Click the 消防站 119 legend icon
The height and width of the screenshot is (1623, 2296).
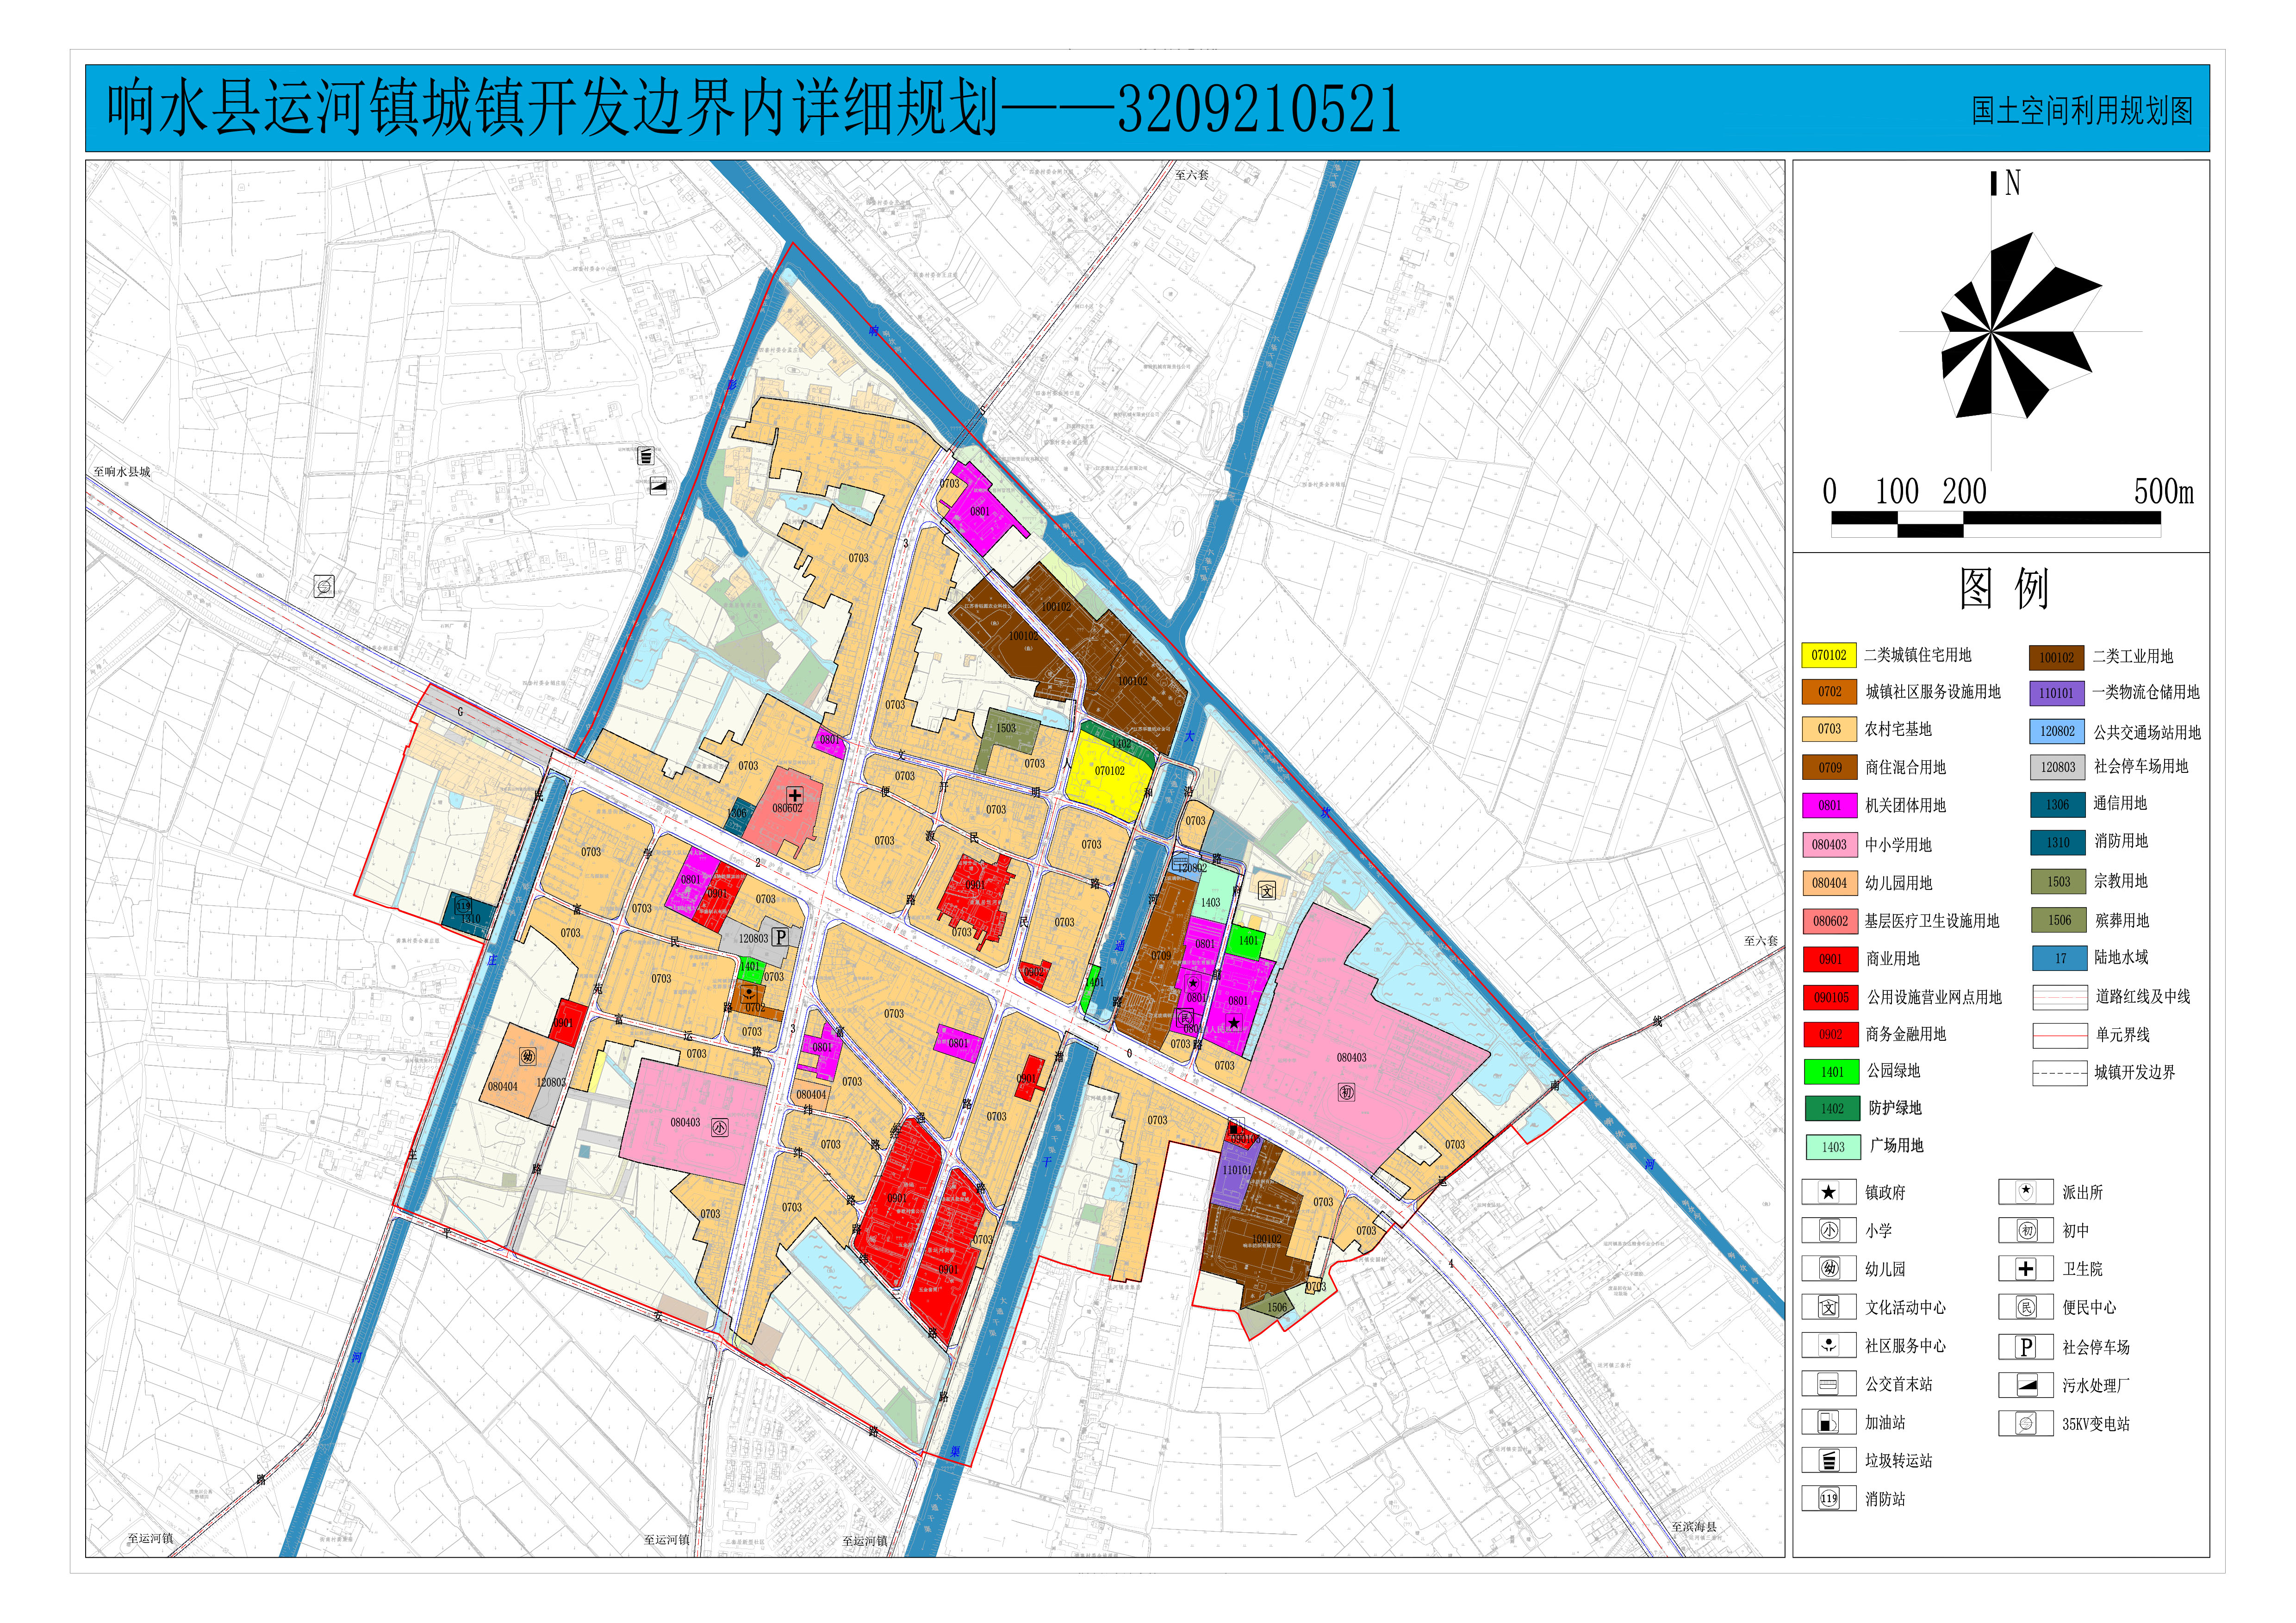[1828, 1498]
